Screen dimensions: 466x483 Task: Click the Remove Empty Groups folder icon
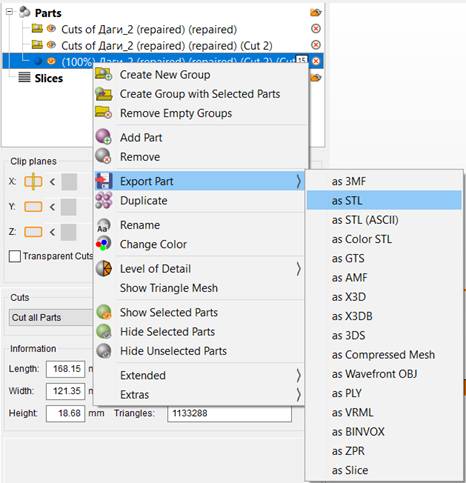[x=103, y=113]
